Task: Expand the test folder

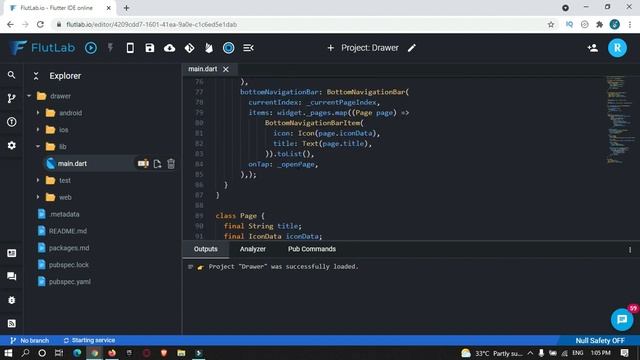Action: point(38,180)
